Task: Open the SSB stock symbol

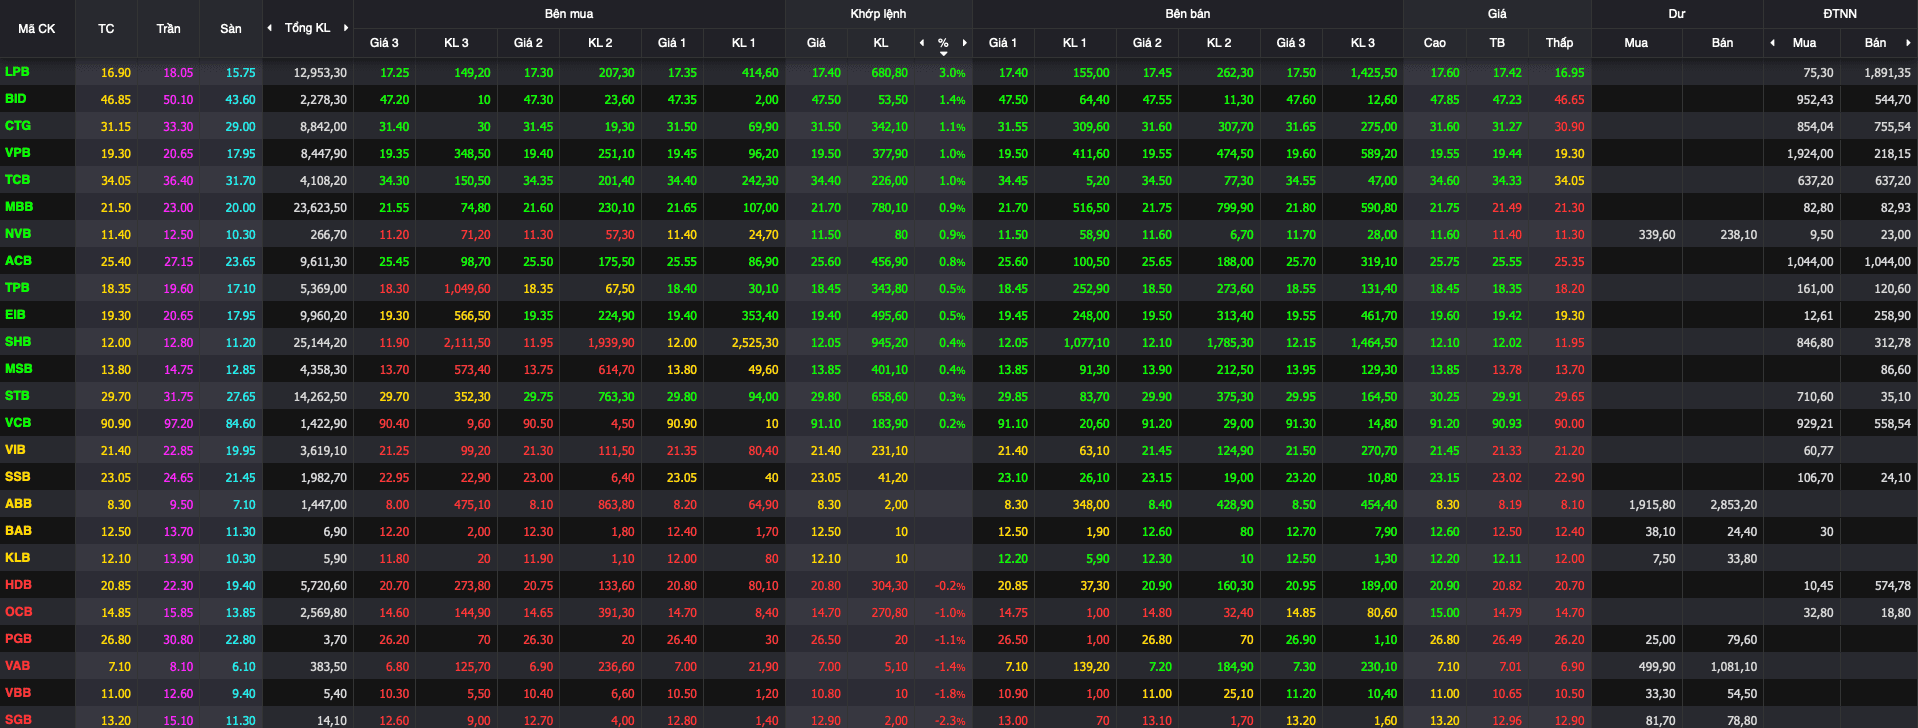Action: (18, 477)
